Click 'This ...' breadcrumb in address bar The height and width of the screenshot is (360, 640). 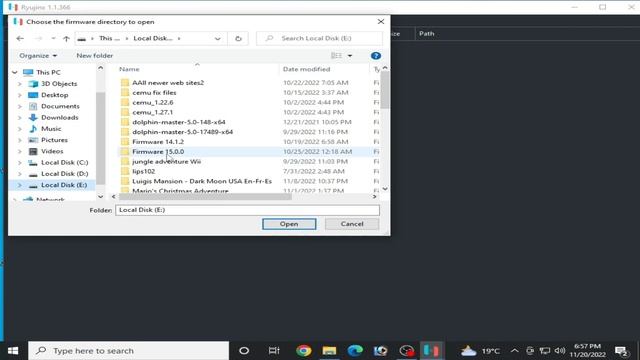[109, 38]
